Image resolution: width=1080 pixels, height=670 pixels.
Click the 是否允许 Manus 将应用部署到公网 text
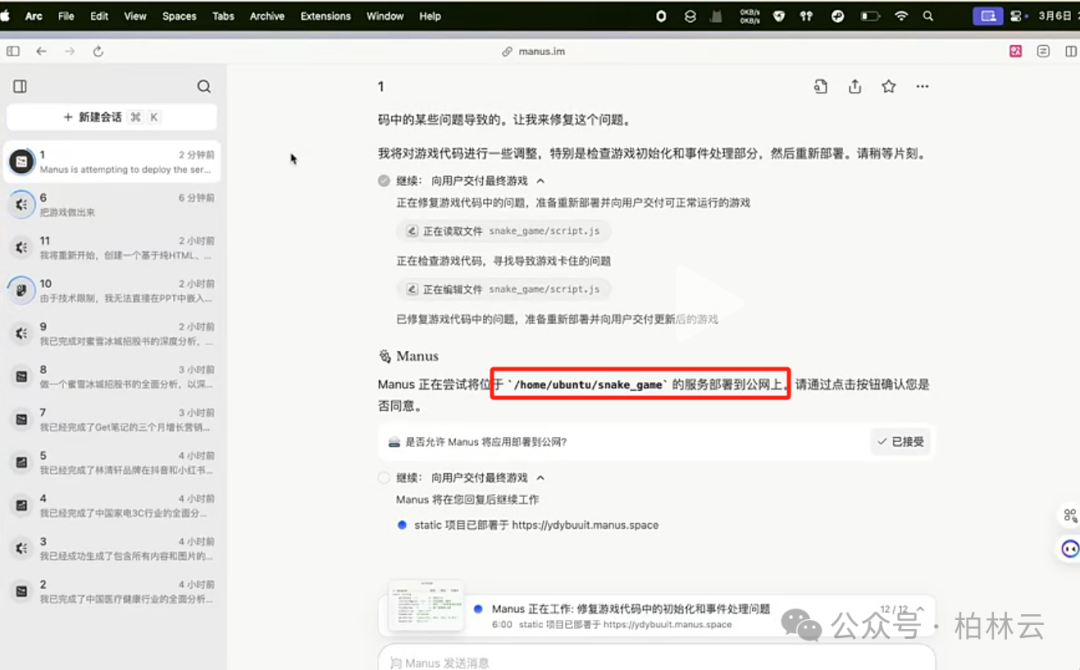[x=486, y=442]
